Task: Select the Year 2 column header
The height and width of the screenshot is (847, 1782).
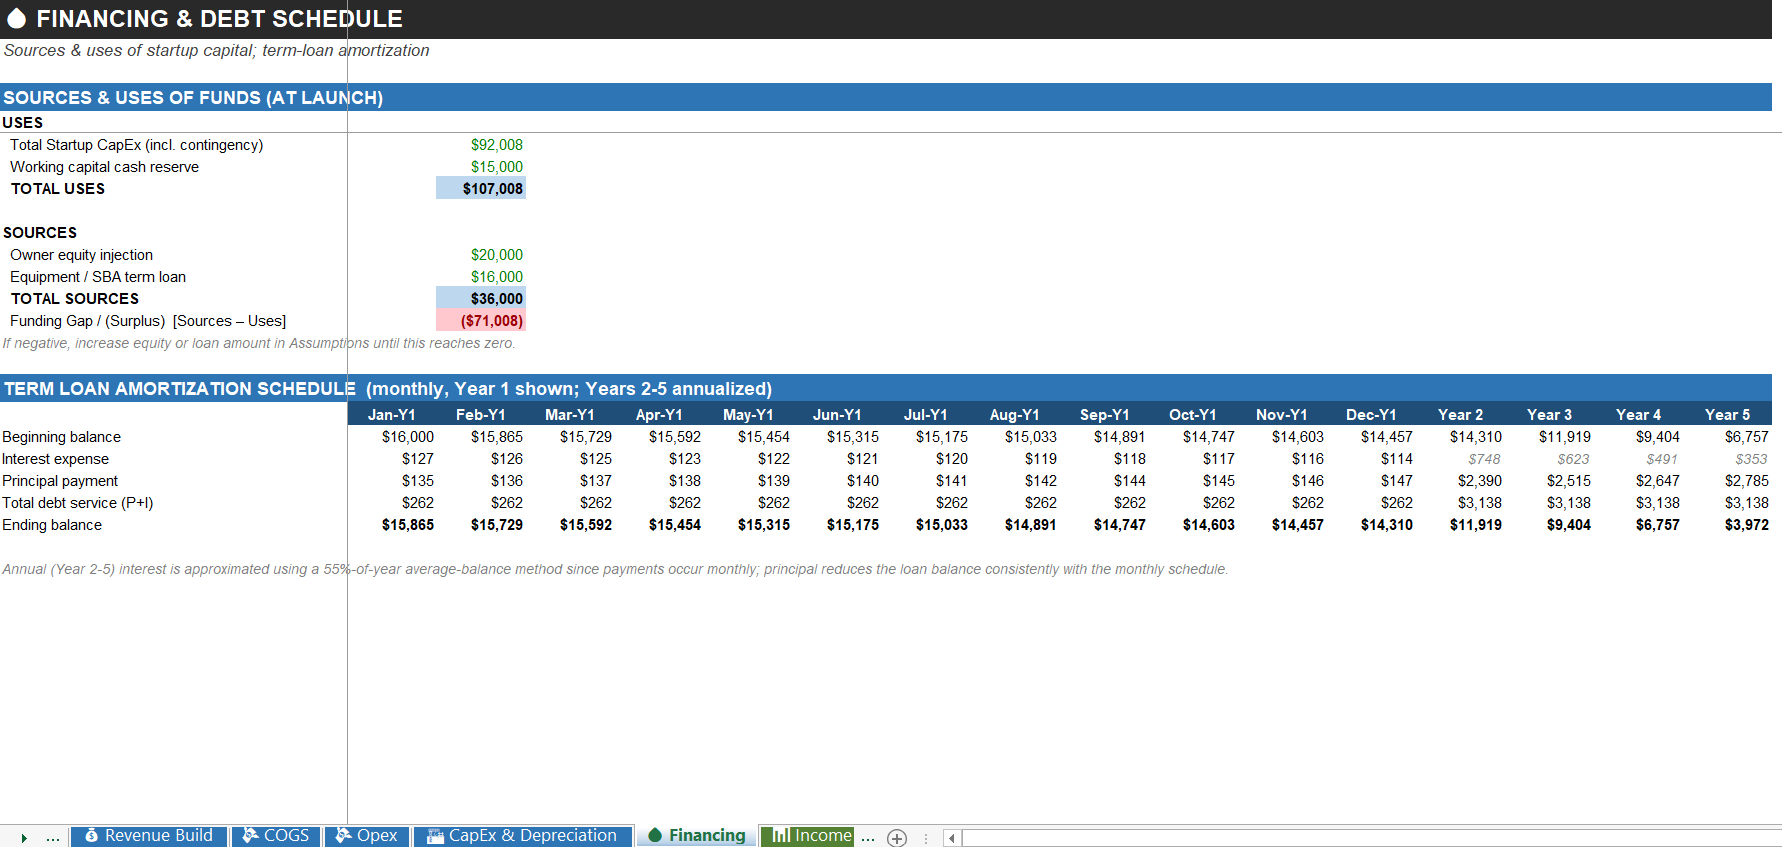Action: coord(1460,415)
